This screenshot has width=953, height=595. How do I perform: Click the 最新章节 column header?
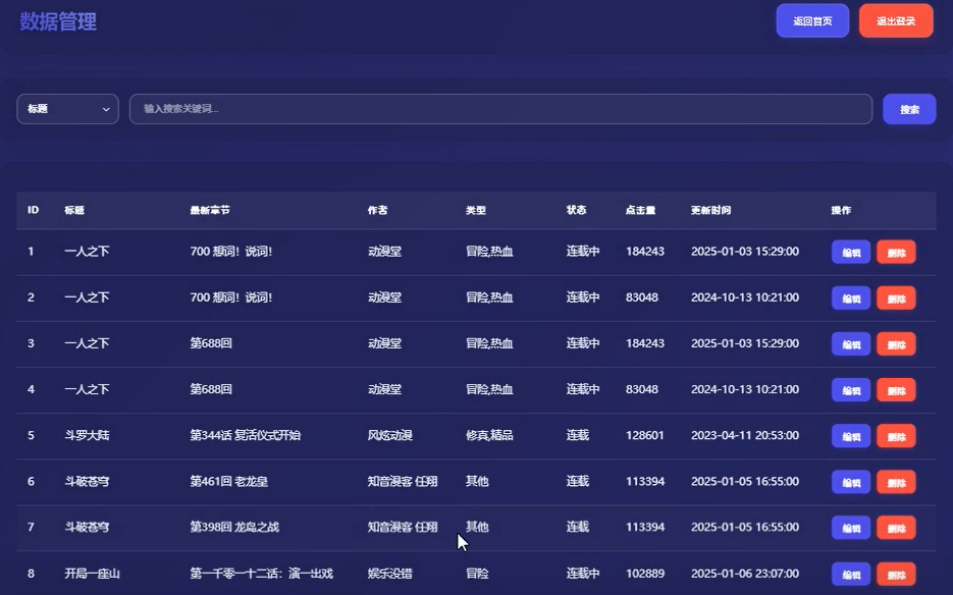pyautogui.click(x=210, y=210)
